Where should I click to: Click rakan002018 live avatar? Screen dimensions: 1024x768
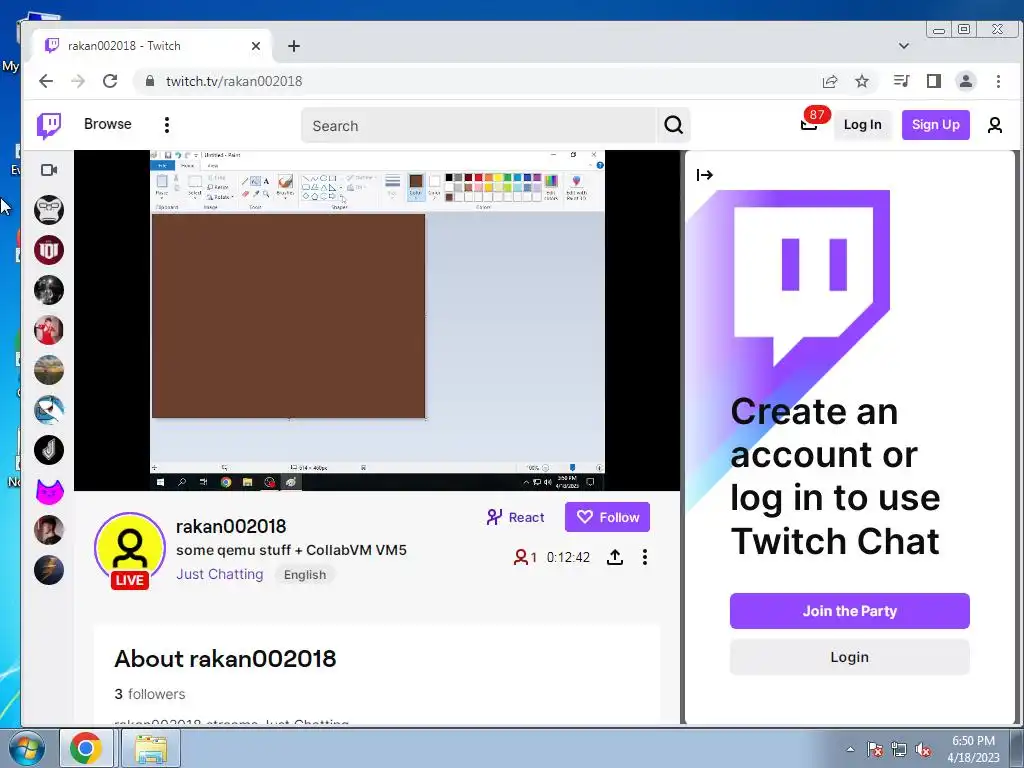(130, 549)
